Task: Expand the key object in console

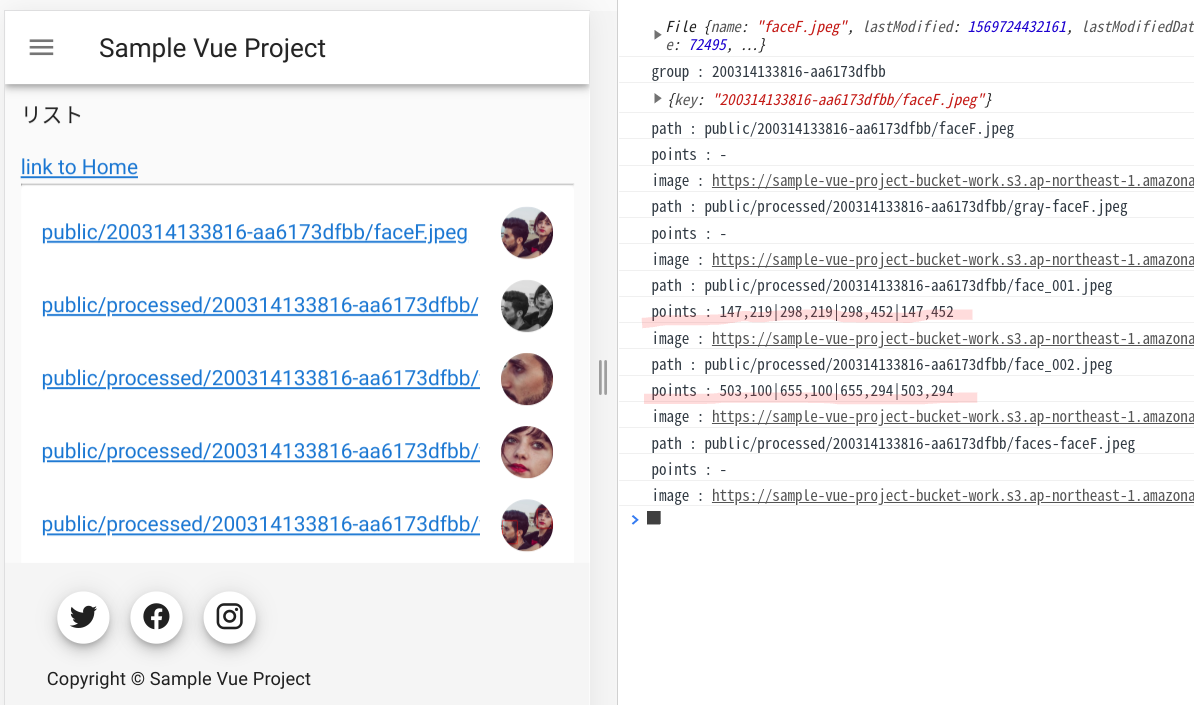Action: [657, 98]
